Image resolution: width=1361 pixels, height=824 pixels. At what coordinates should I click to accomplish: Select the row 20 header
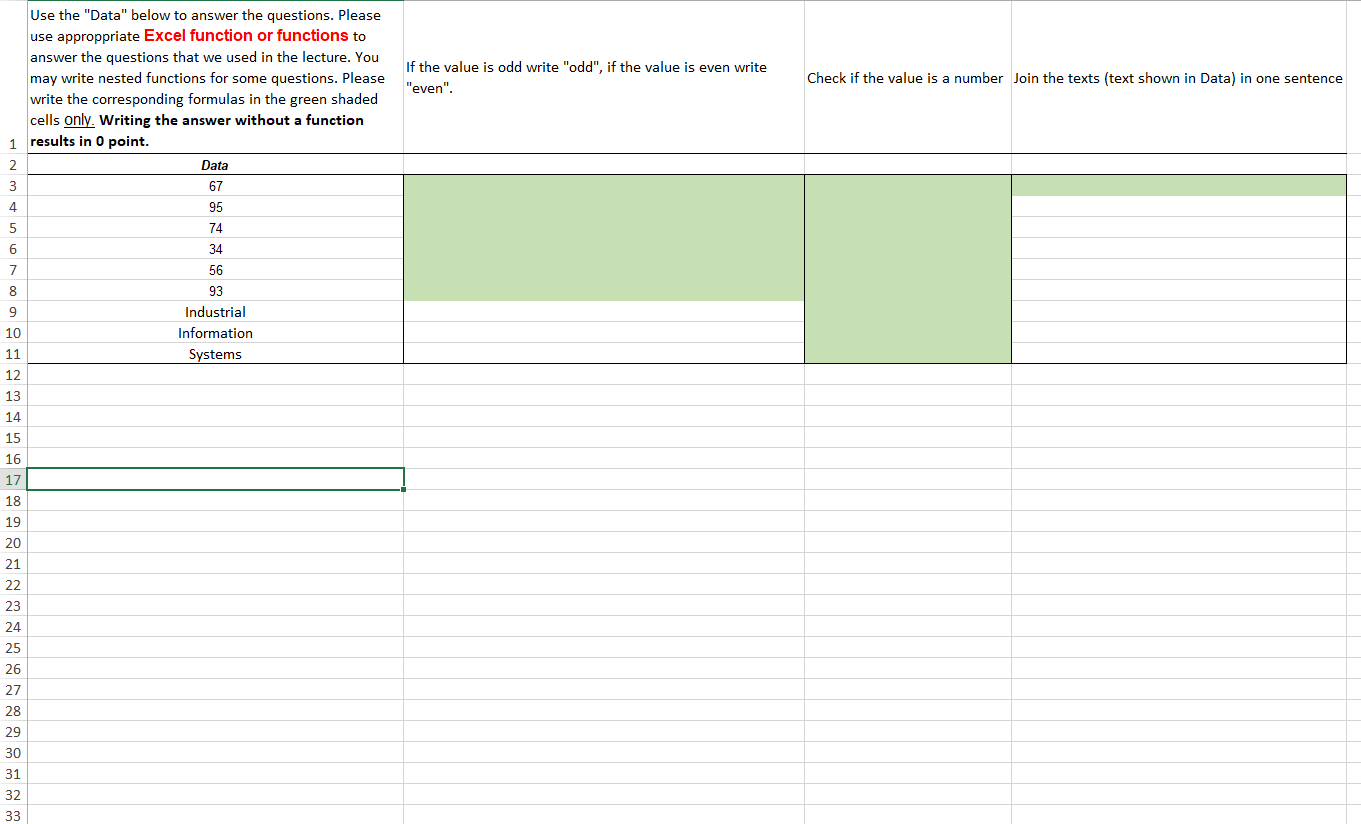coord(13,543)
